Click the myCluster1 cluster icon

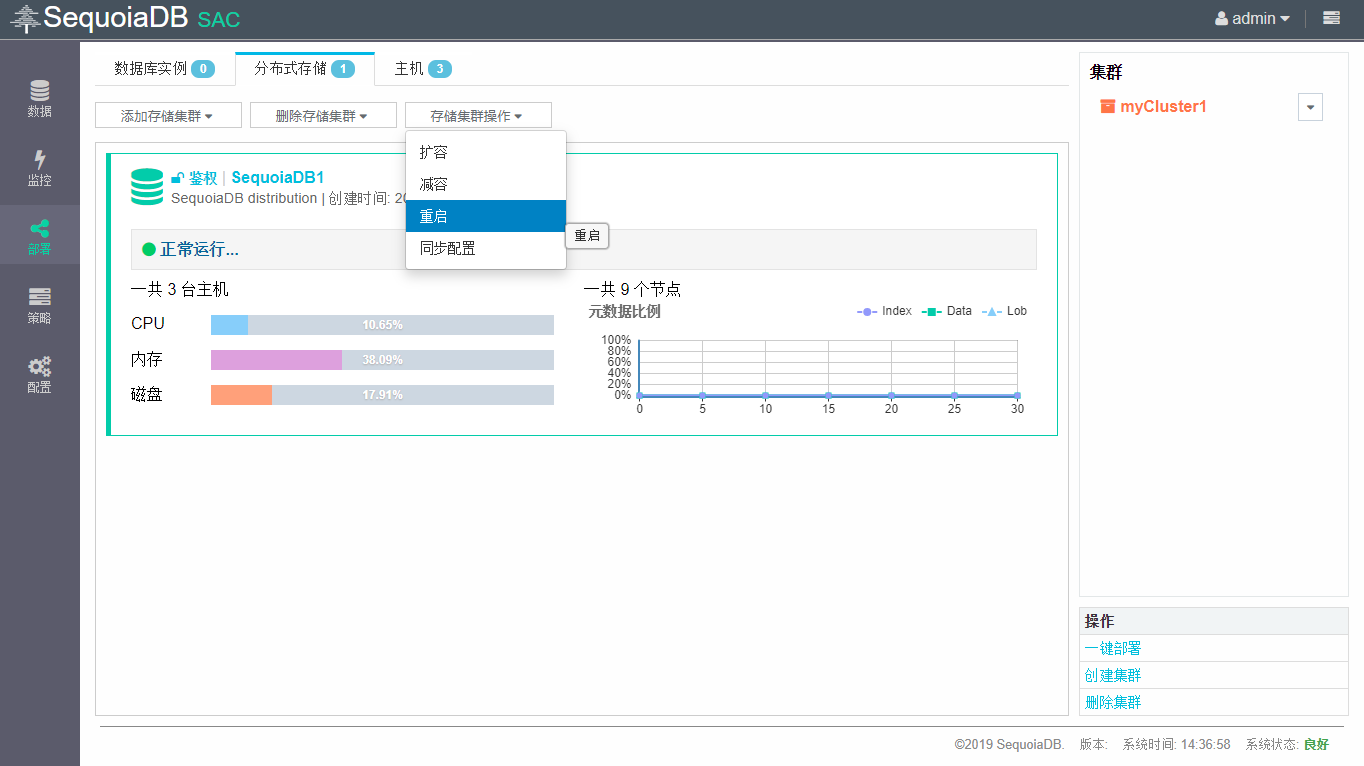click(1107, 106)
